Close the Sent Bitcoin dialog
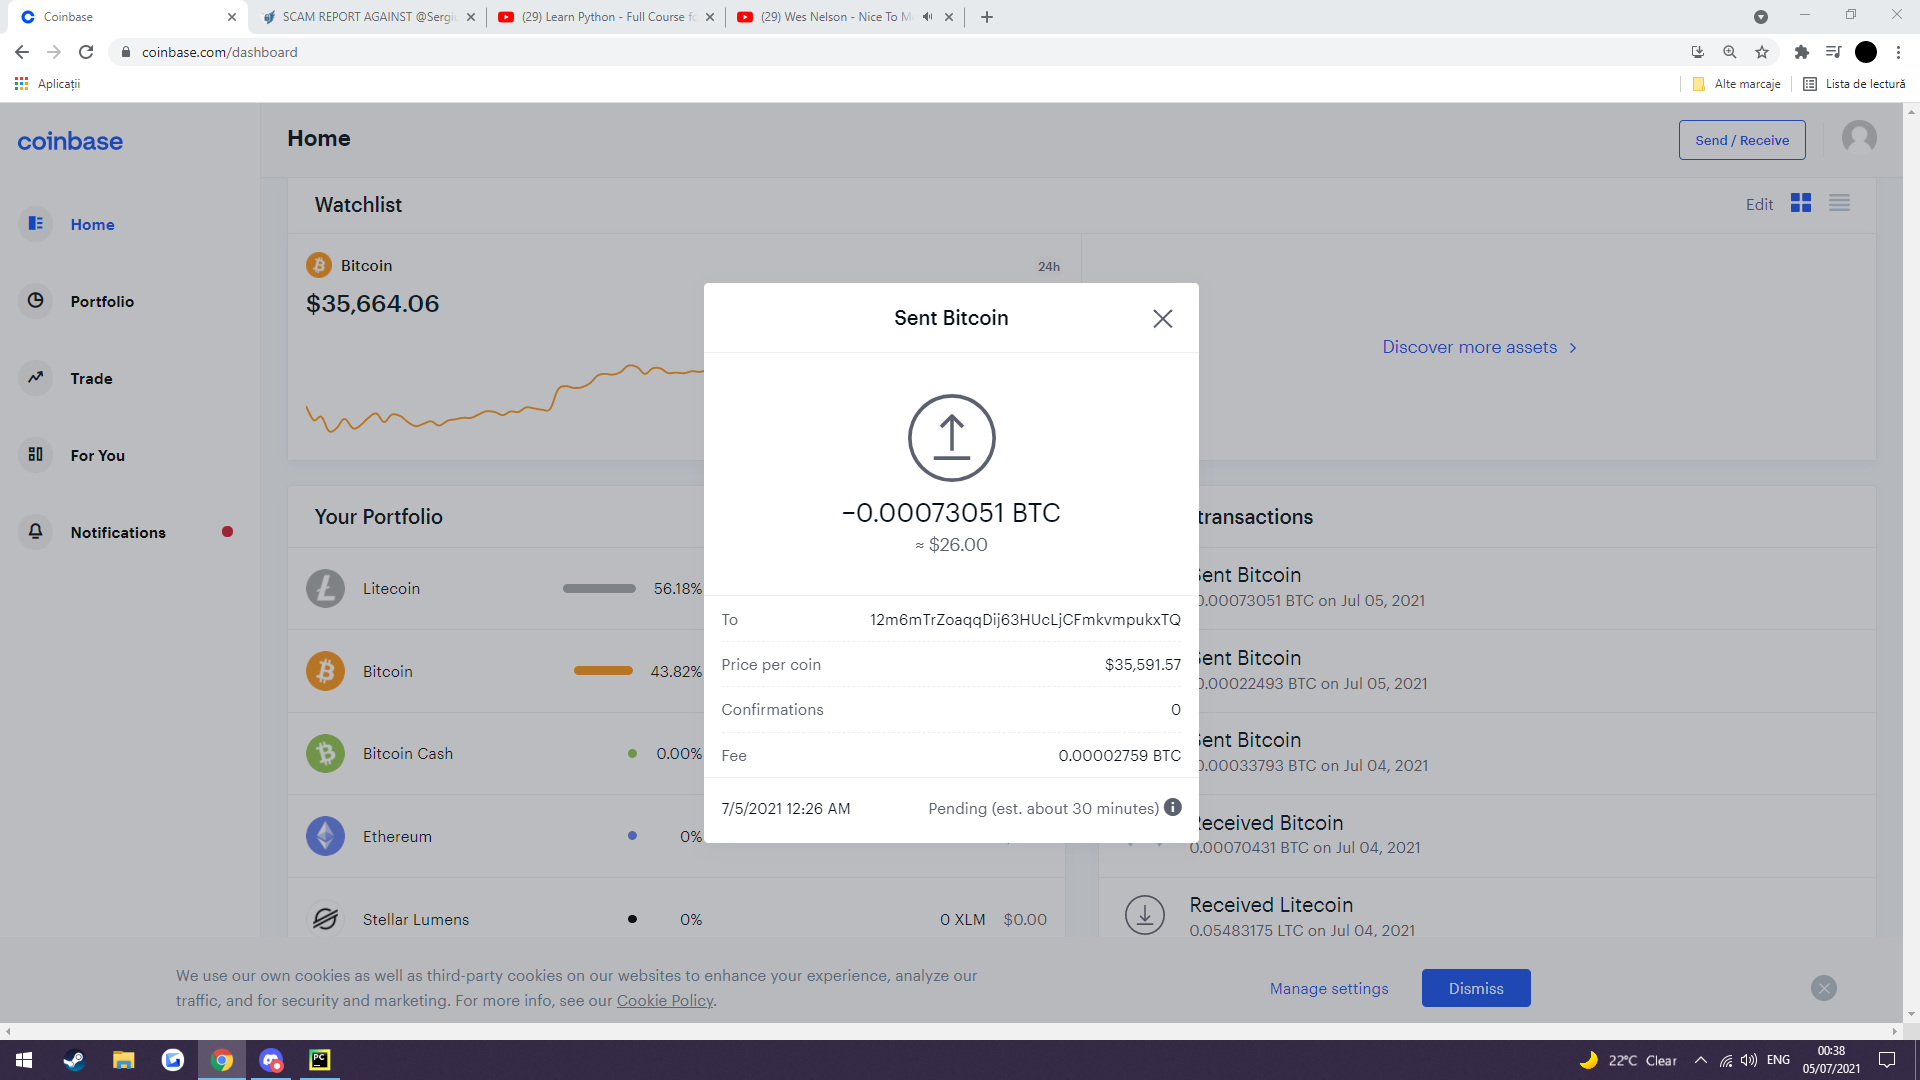The image size is (1920, 1080). (x=1162, y=318)
